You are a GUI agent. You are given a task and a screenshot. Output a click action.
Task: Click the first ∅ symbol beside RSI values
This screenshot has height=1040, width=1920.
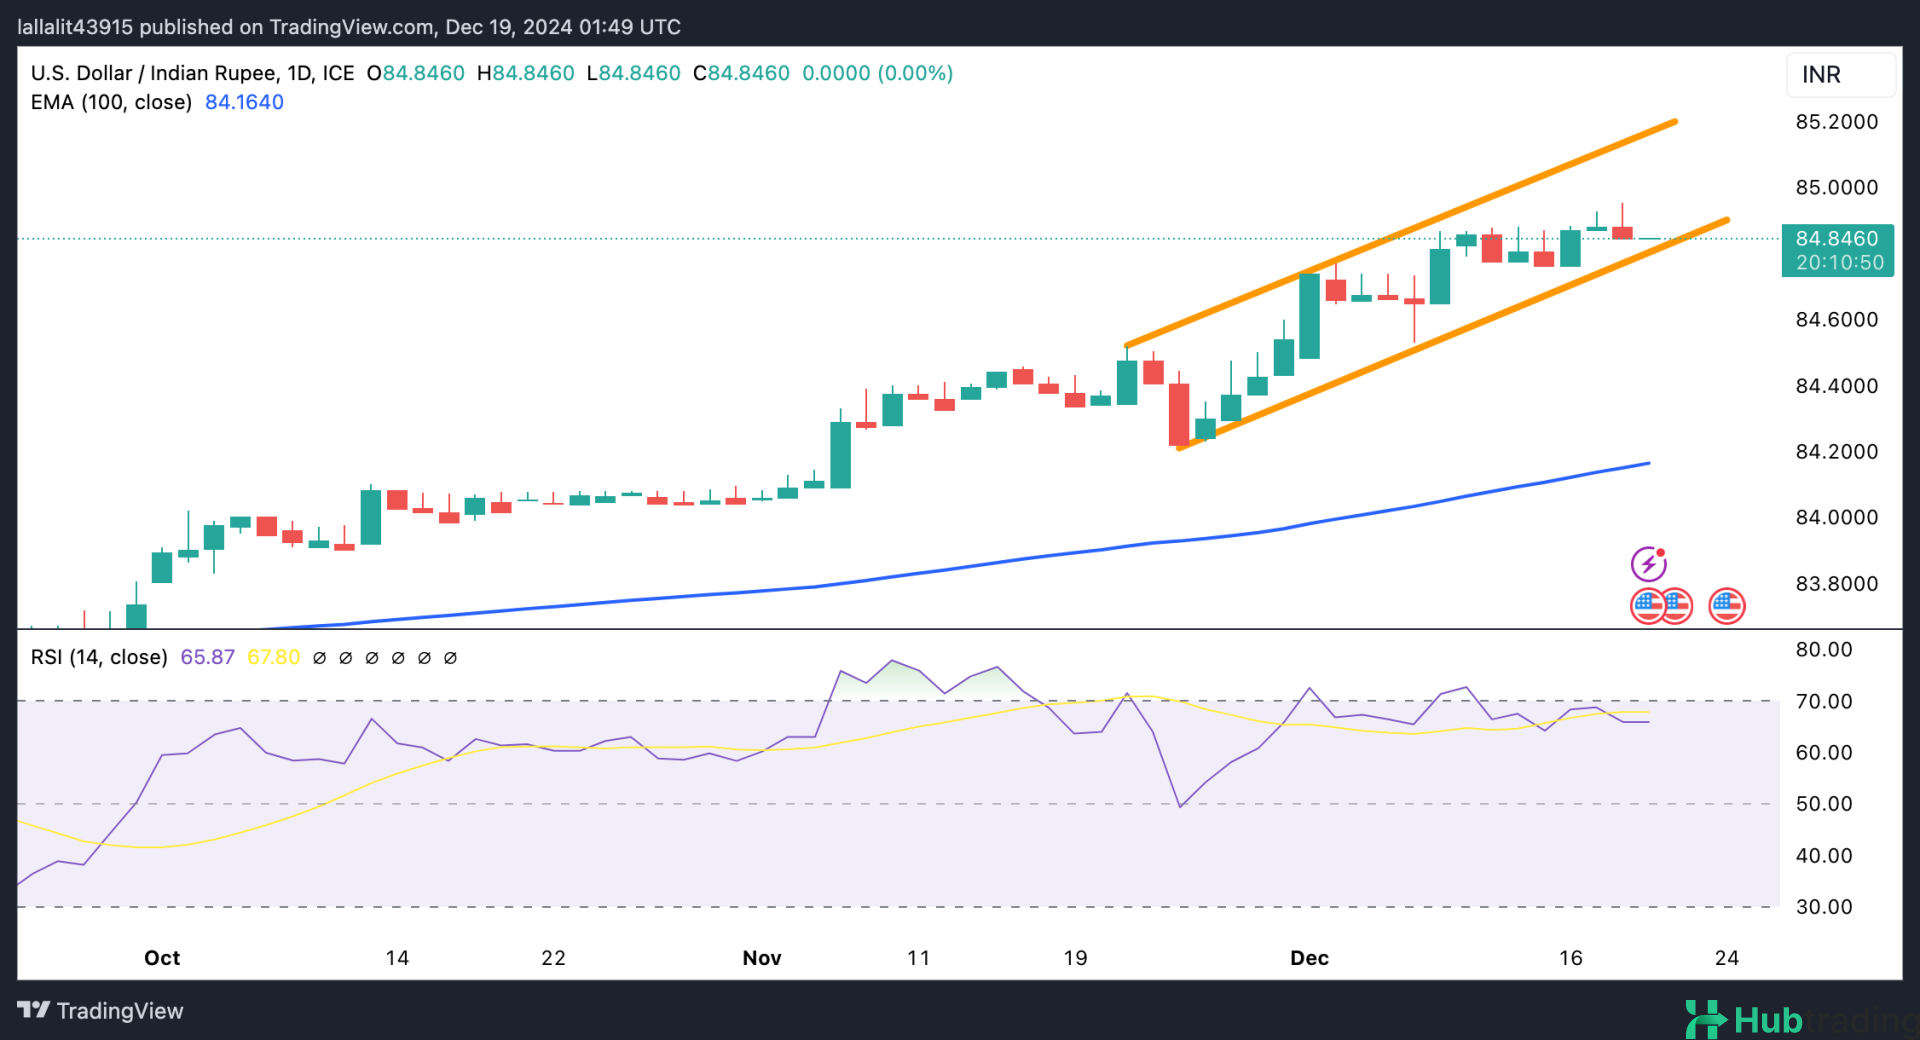point(320,658)
